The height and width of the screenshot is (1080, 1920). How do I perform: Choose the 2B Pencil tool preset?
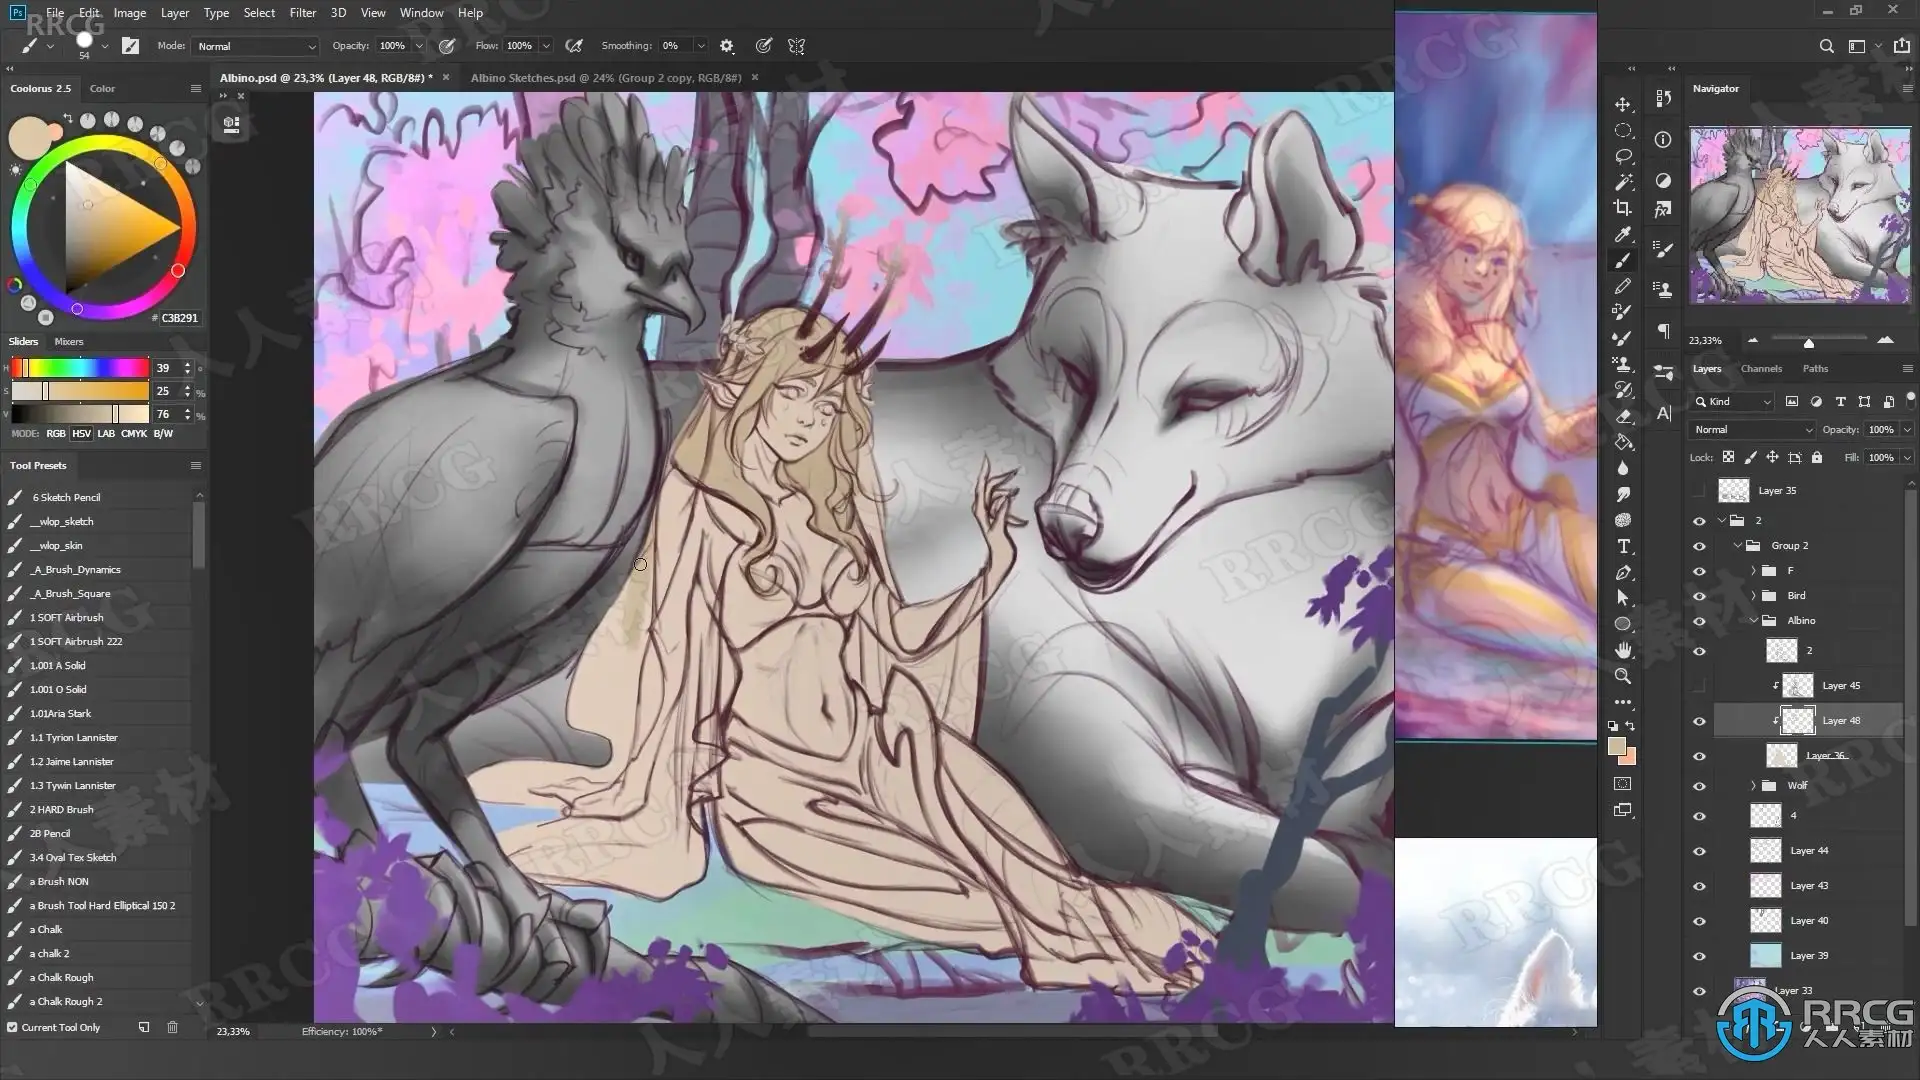50,833
